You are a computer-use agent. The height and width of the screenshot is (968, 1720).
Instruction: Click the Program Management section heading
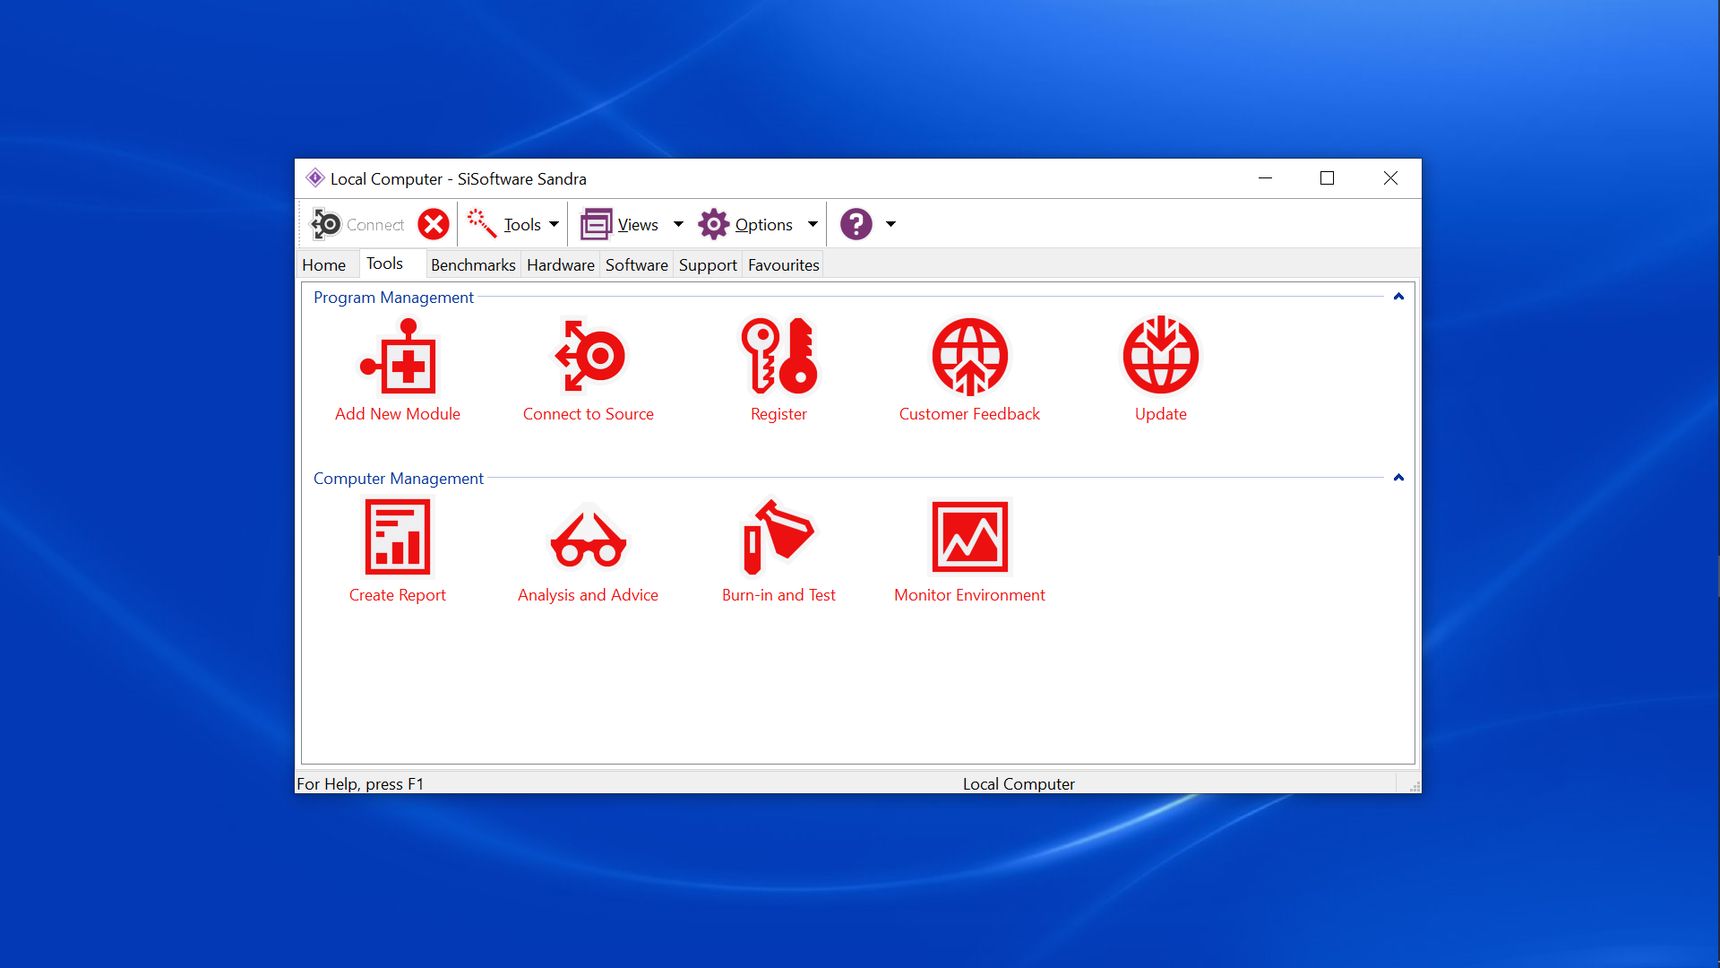tap(394, 297)
